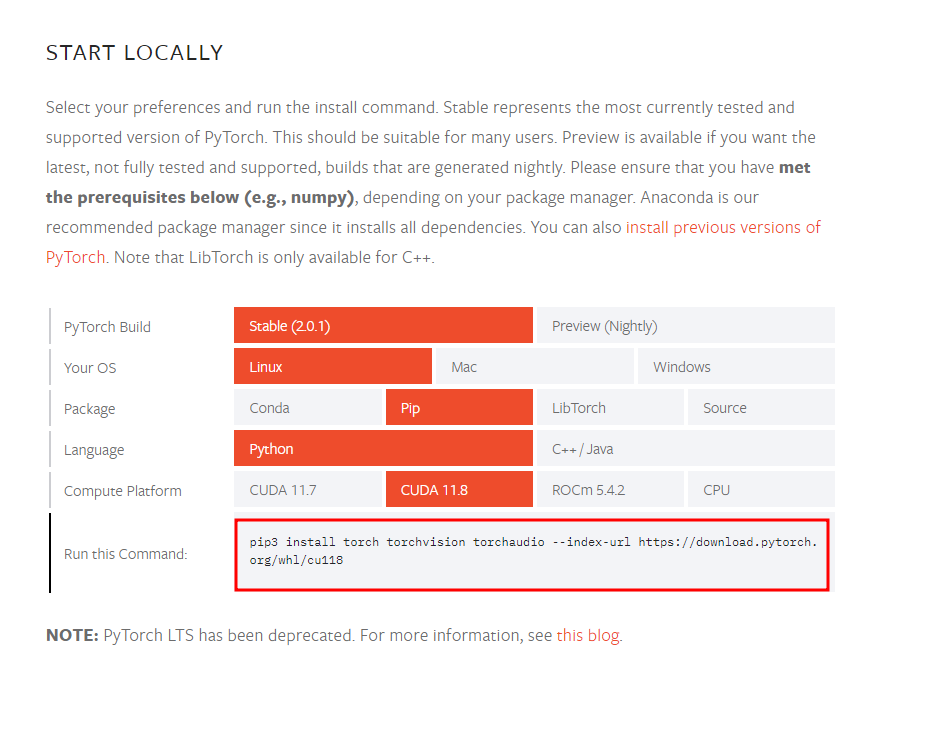Pick LibTorch as the package
This screenshot has width=939, height=733.
[610, 408]
